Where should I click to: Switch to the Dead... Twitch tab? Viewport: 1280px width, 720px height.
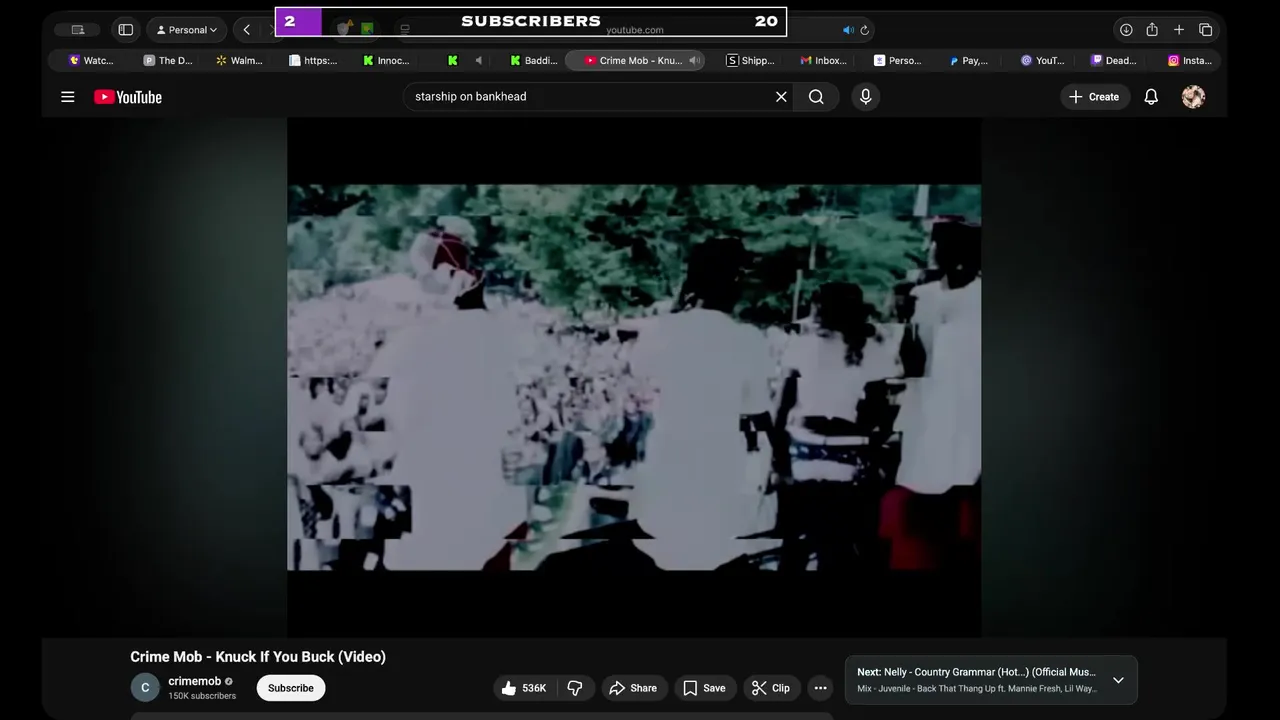(1113, 61)
